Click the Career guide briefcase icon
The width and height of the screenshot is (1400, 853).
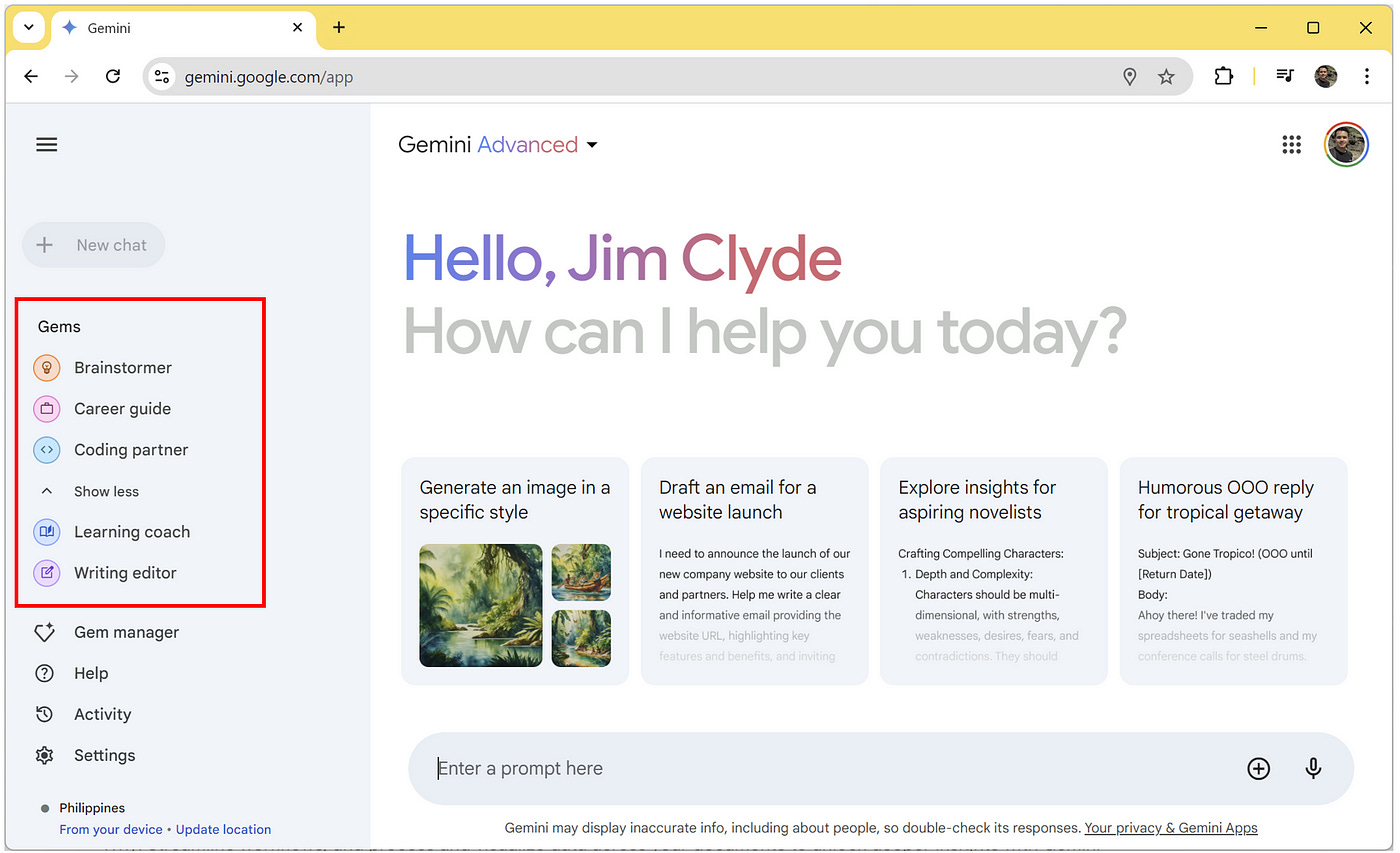click(47, 409)
